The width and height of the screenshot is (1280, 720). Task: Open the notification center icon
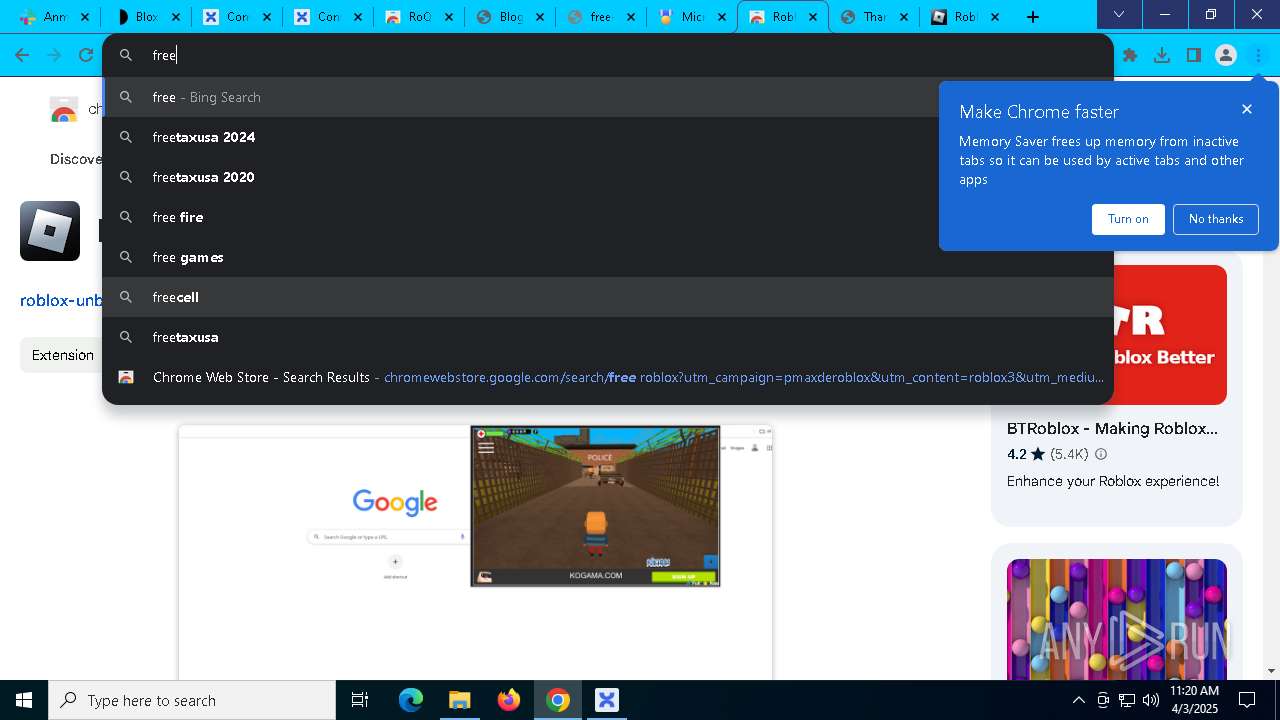[1247, 700]
